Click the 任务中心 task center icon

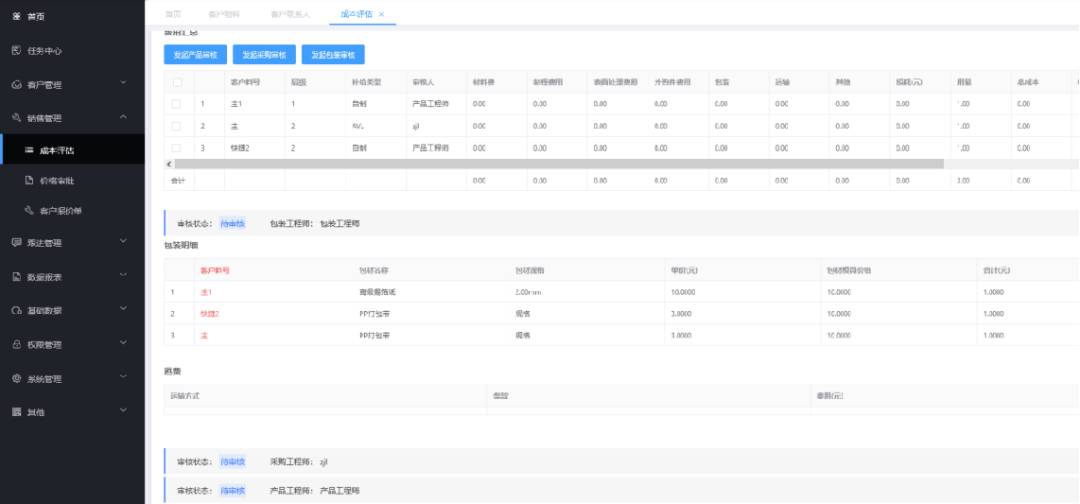pyautogui.click(x=17, y=51)
